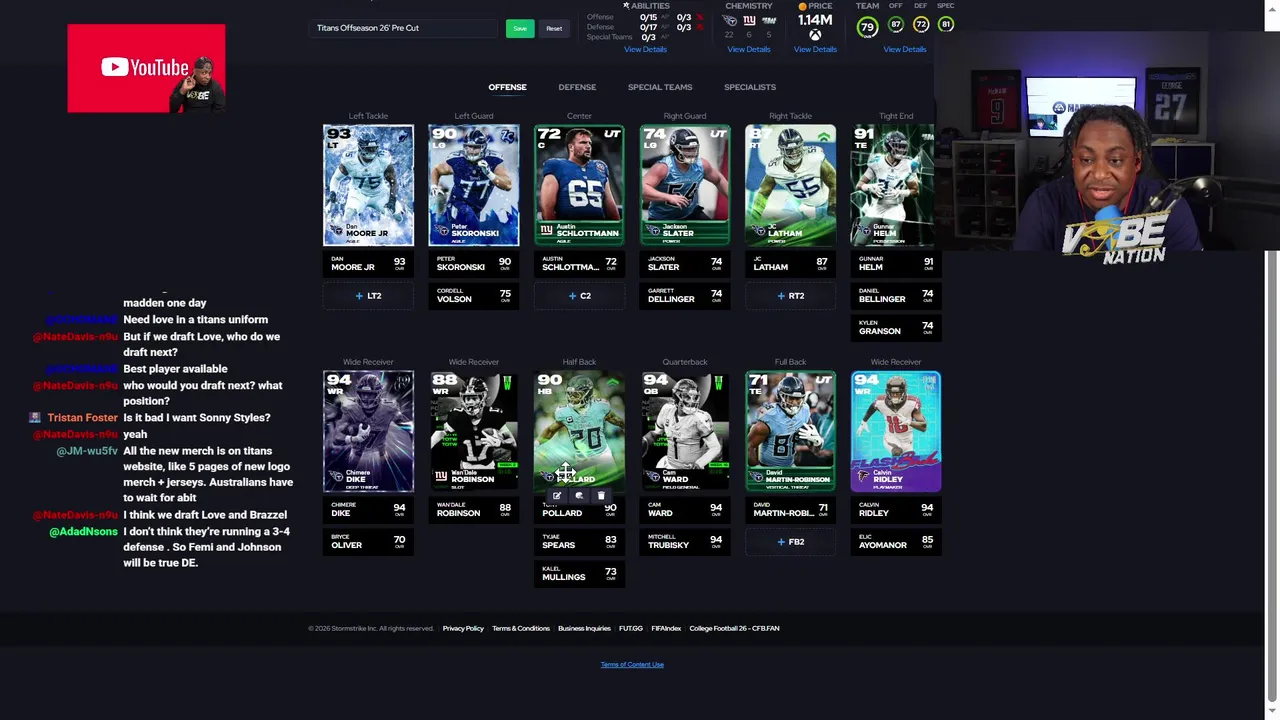Select the Peter Skoronski left guard card
The image size is (1280, 720).
[x=474, y=185]
